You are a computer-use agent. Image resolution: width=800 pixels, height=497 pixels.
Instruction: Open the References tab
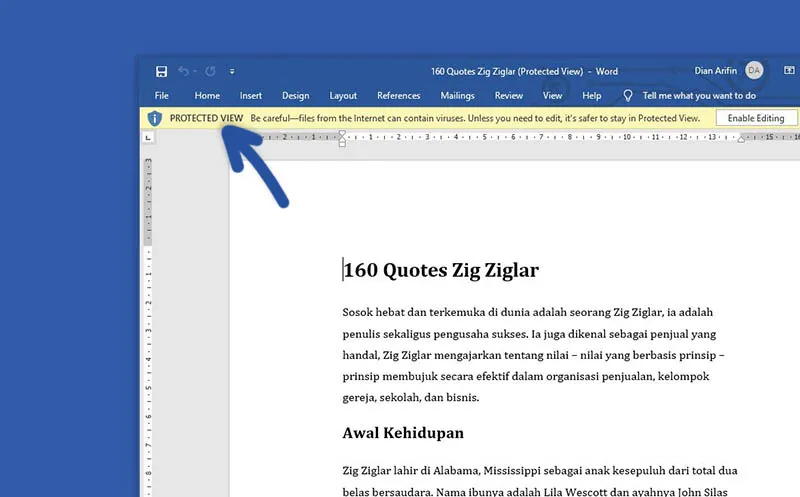coord(398,96)
